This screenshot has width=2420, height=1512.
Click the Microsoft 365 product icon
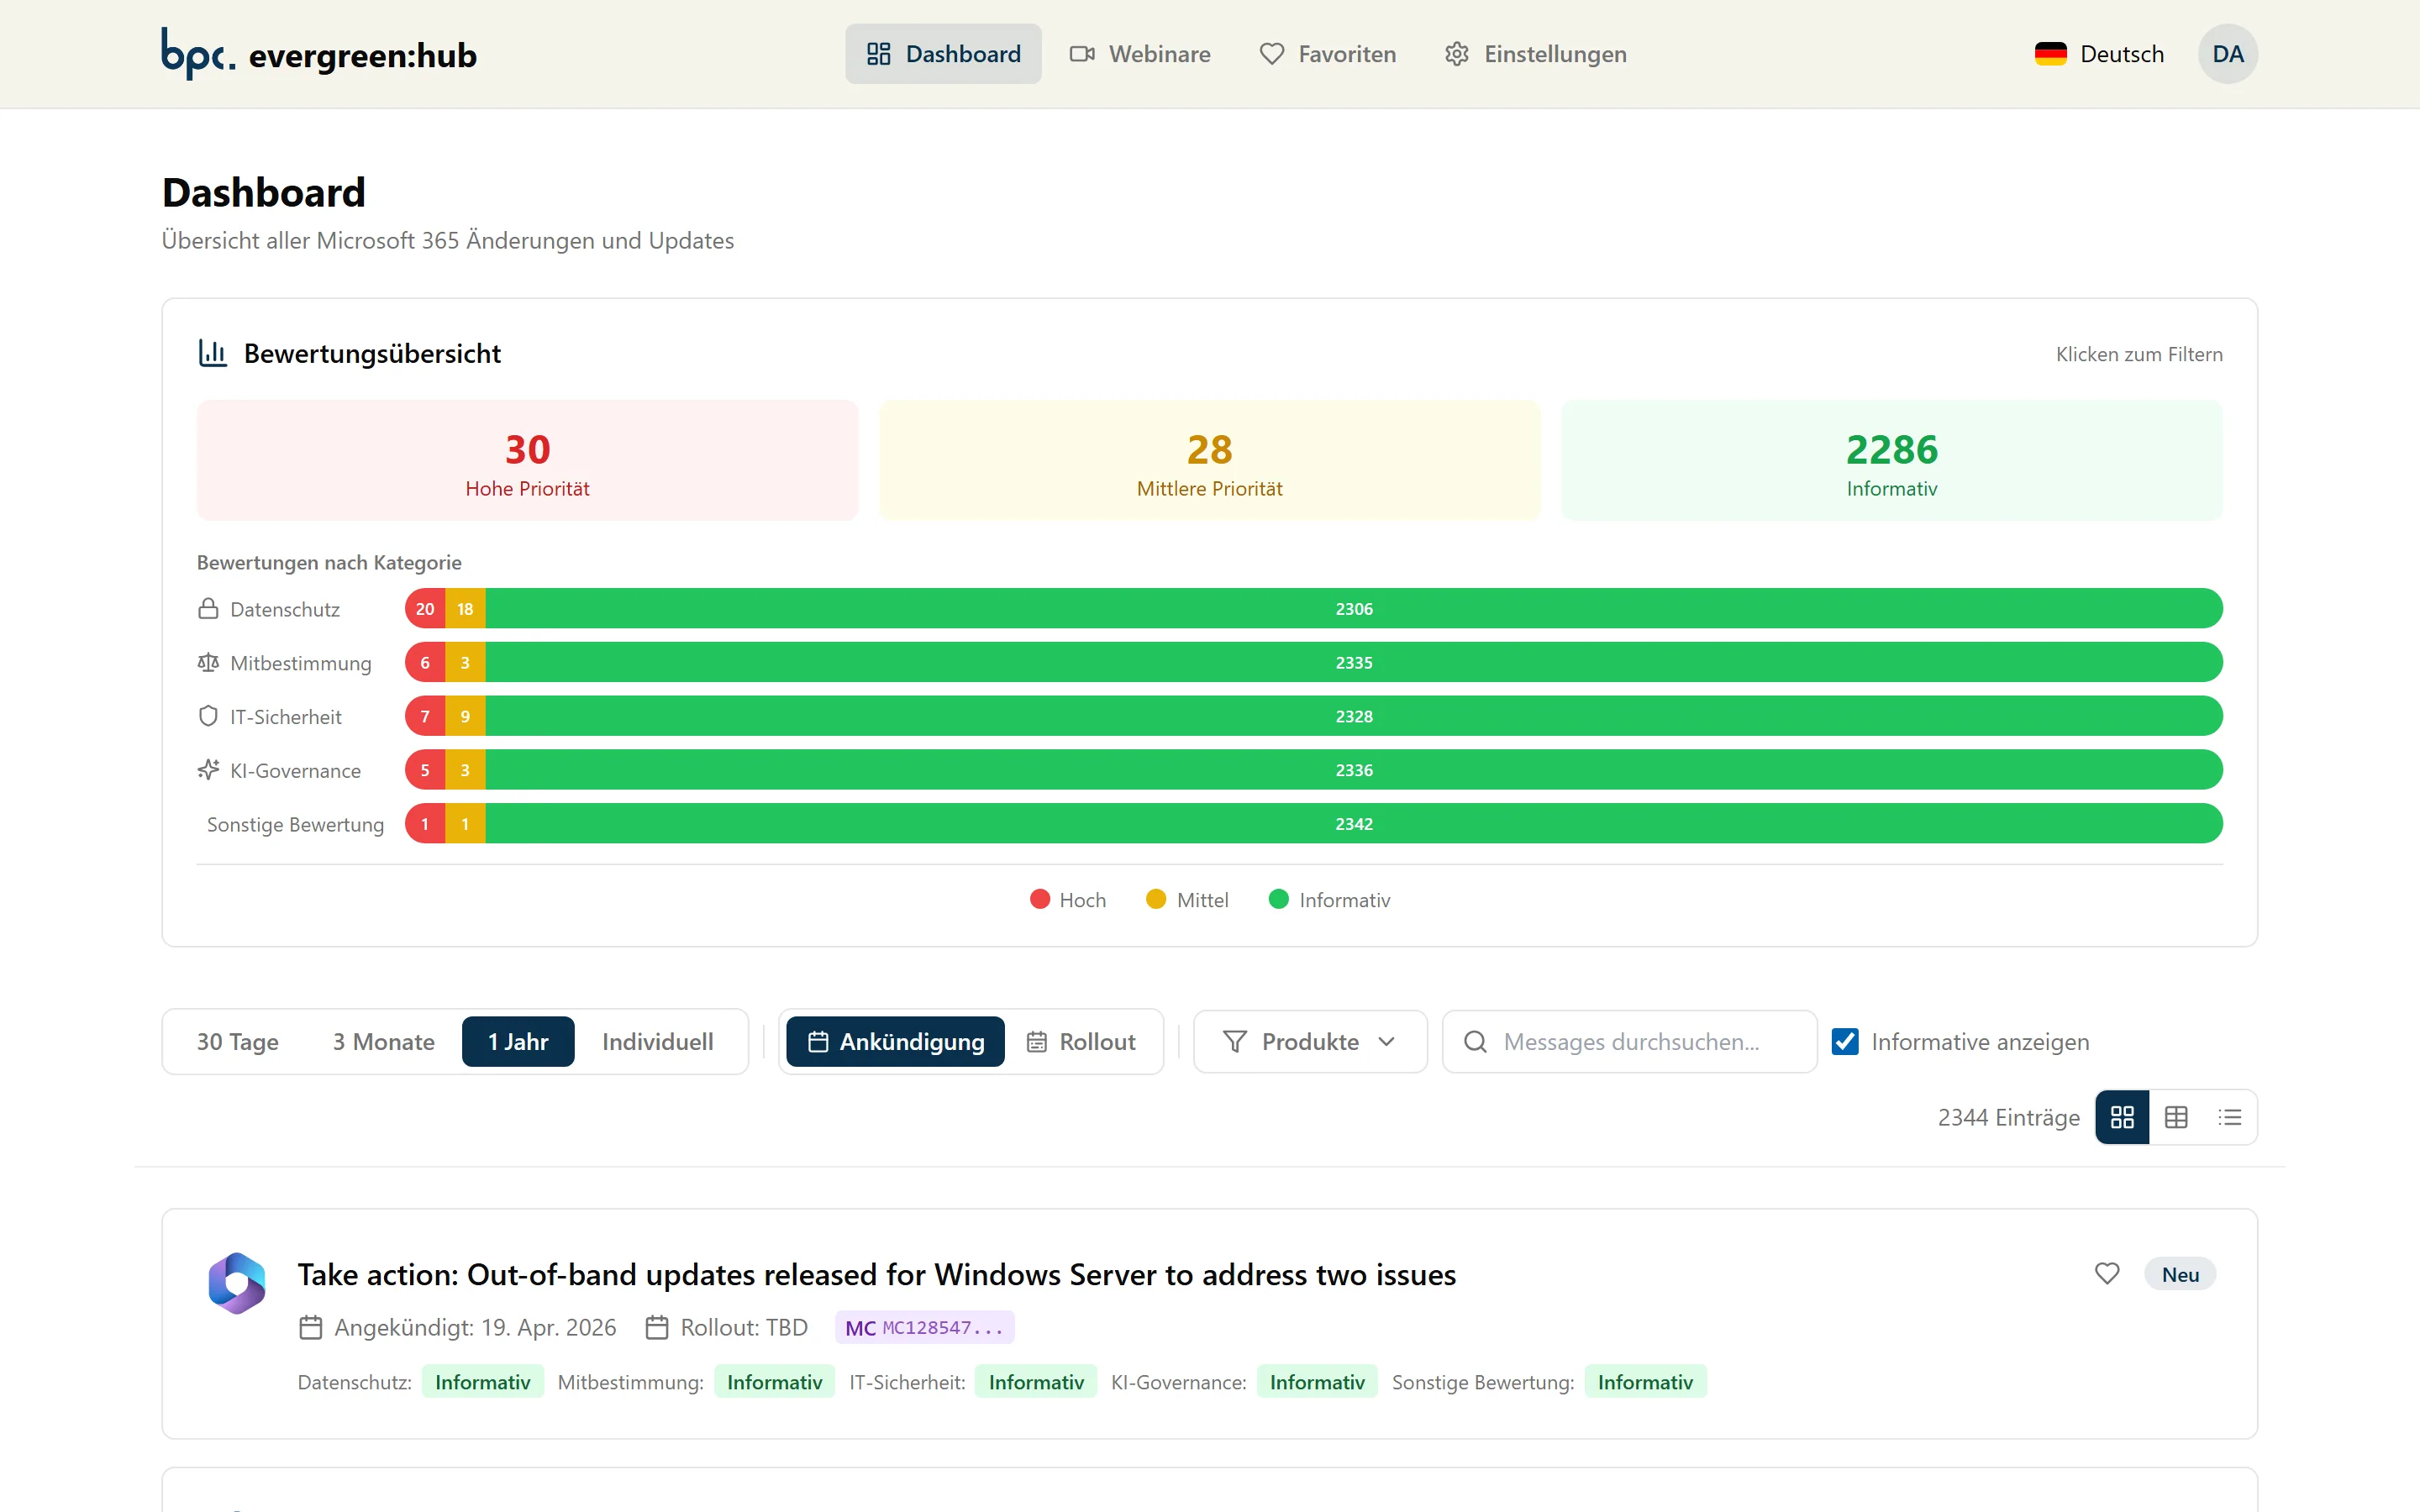pyautogui.click(x=237, y=1282)
